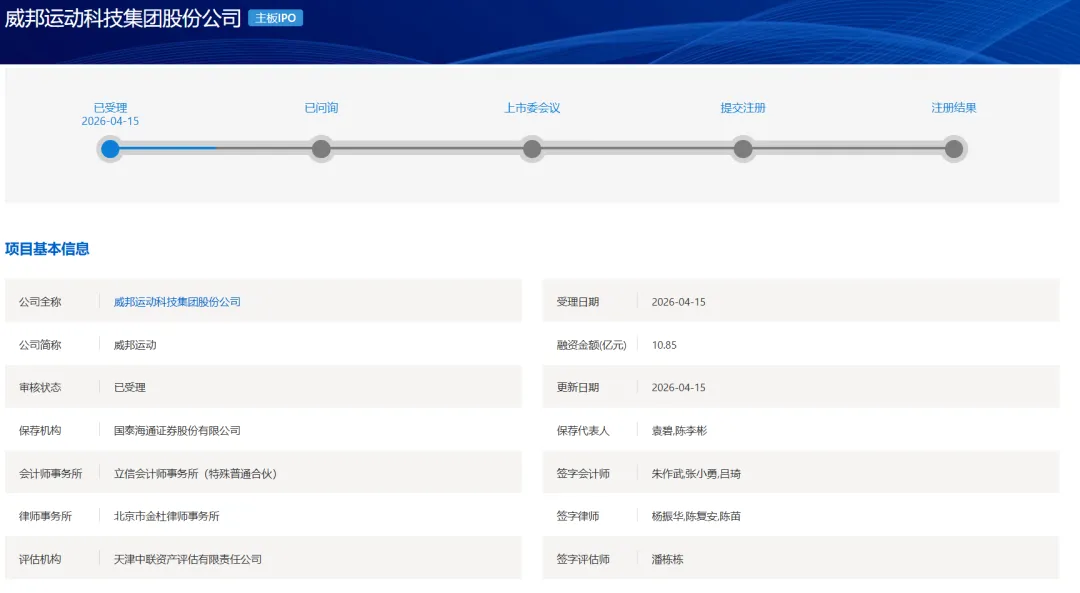Click the 融资金额(亿元) field label

click(x=592, y=345)
